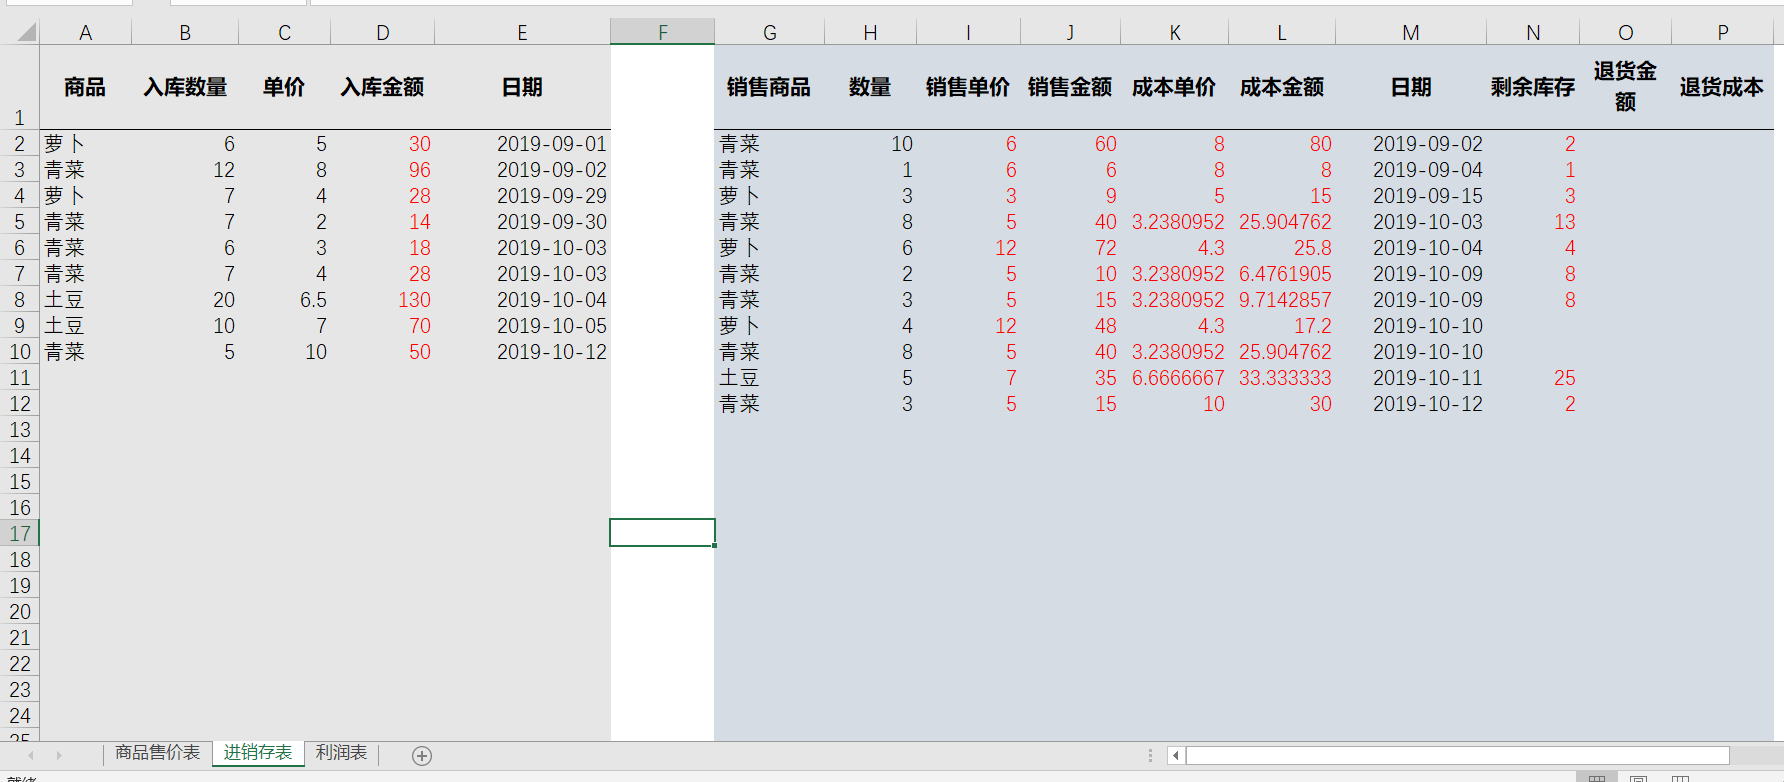
Task: Click the 成本金额 cell 6.4761905
Action: coord(1282,274)
